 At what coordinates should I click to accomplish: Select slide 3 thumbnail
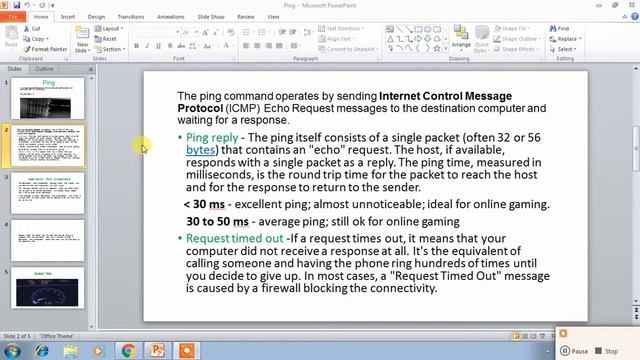(48, 193)
